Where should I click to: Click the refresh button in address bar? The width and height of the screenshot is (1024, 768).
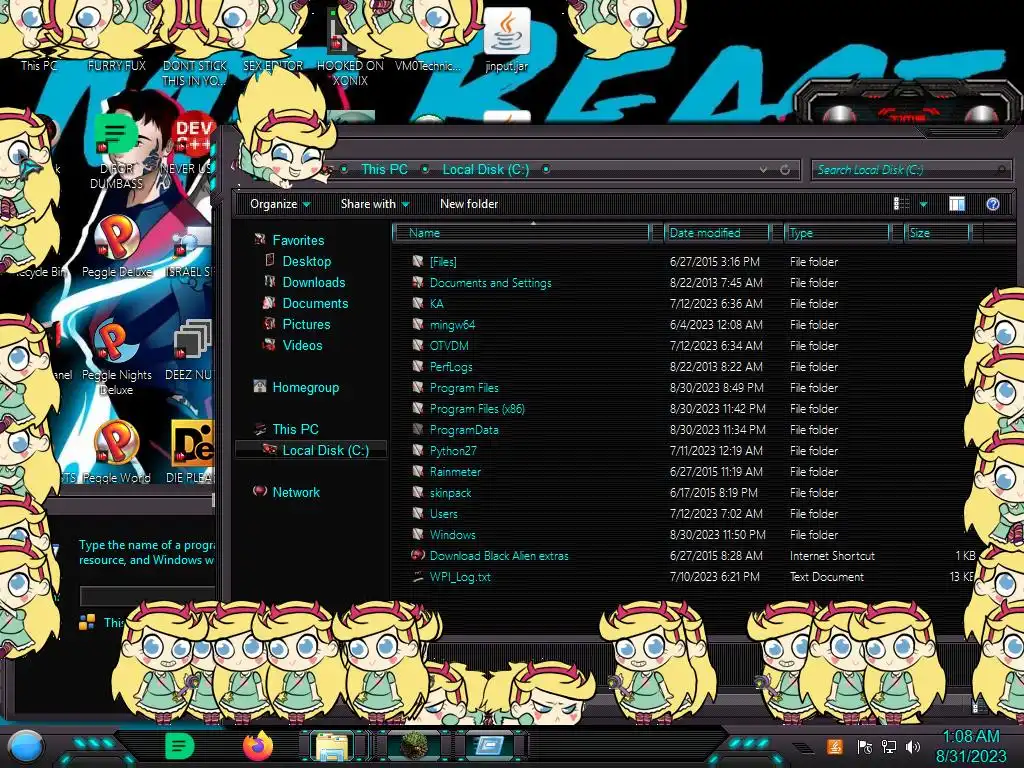pos(785,170)
